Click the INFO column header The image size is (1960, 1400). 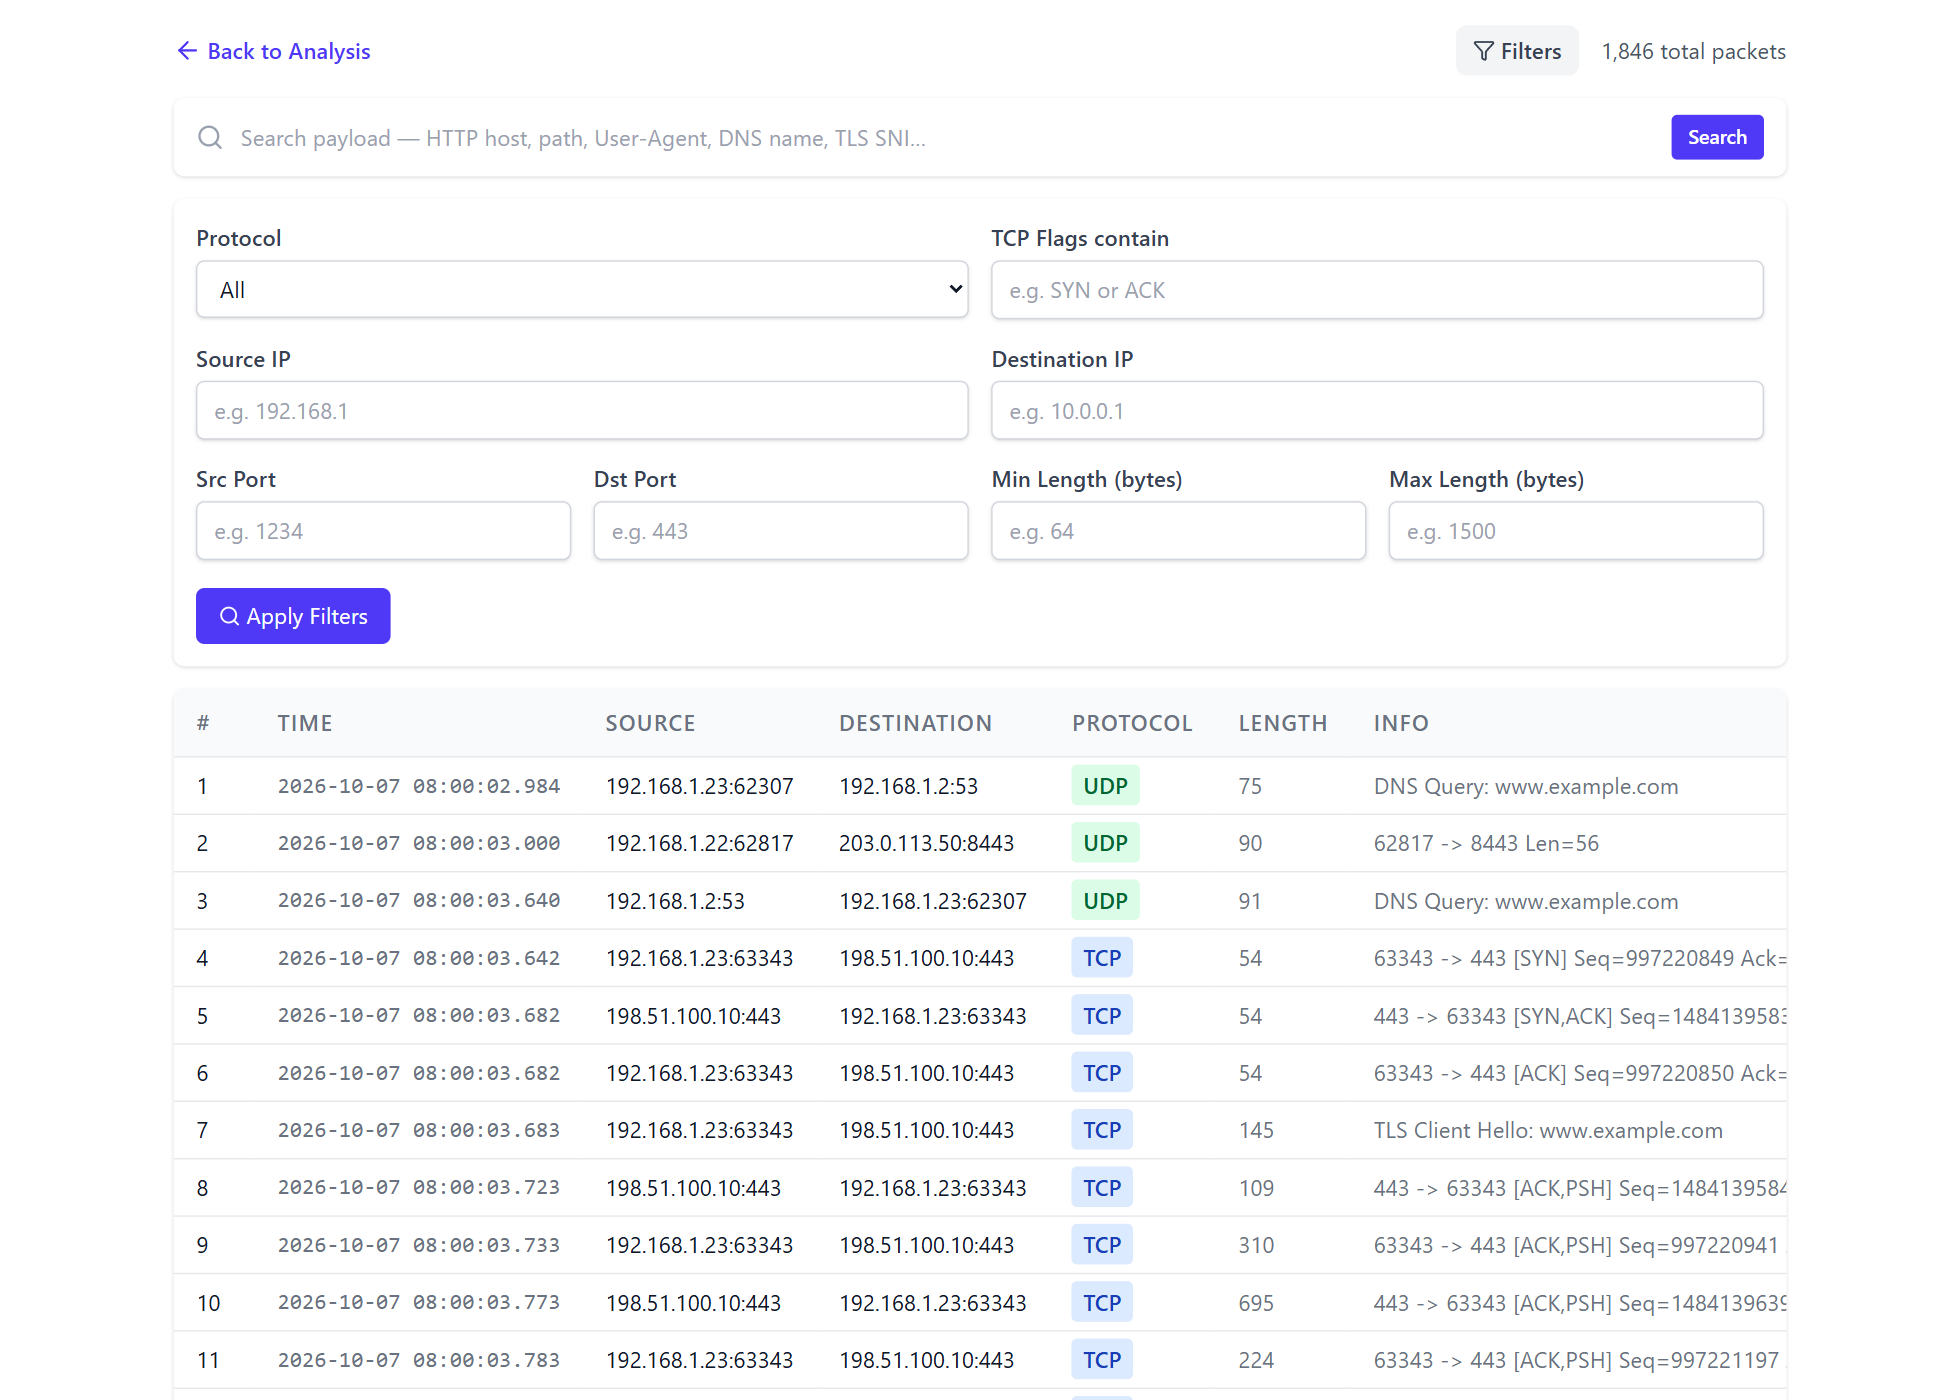(x=1401, y=723)
